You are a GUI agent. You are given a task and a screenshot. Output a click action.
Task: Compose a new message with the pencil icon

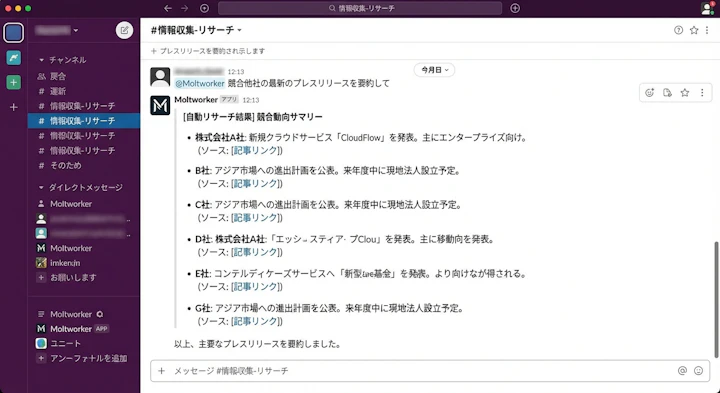pos(124,30)
